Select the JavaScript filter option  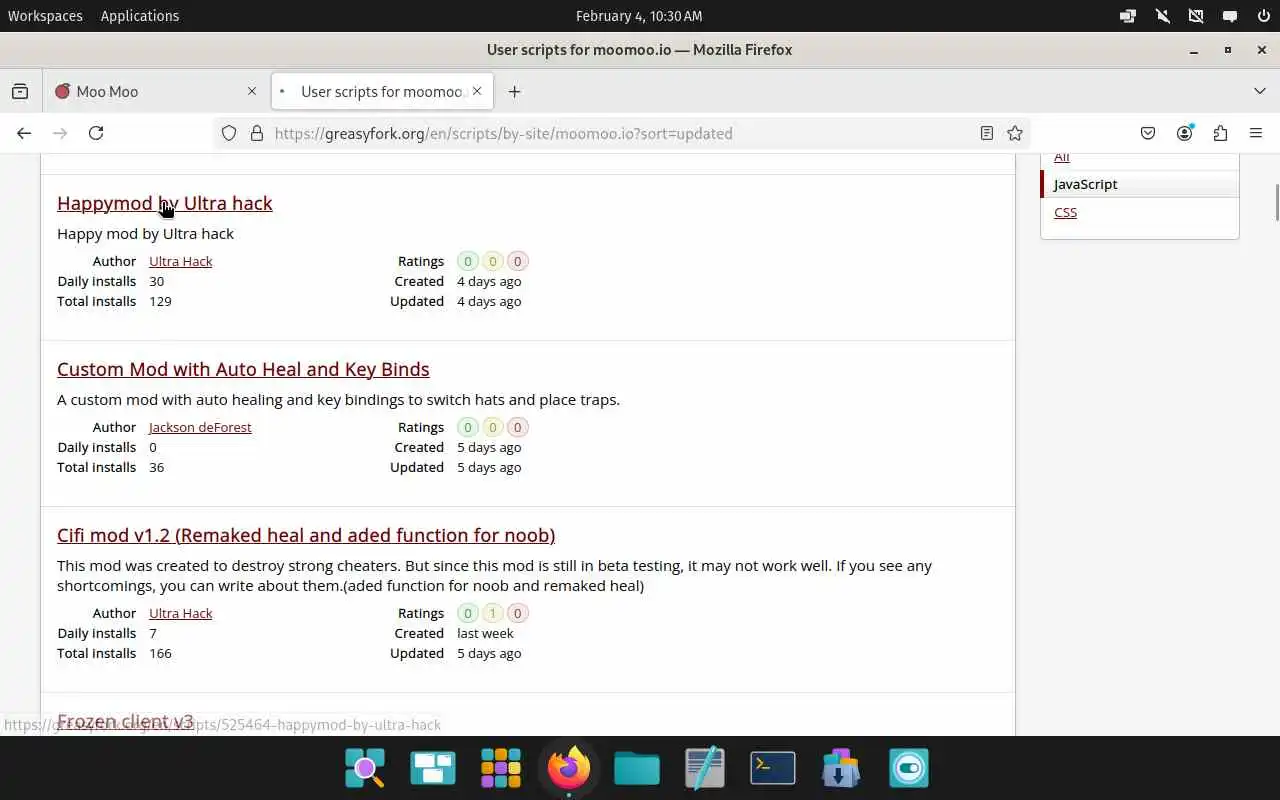tap(1140, 184)
